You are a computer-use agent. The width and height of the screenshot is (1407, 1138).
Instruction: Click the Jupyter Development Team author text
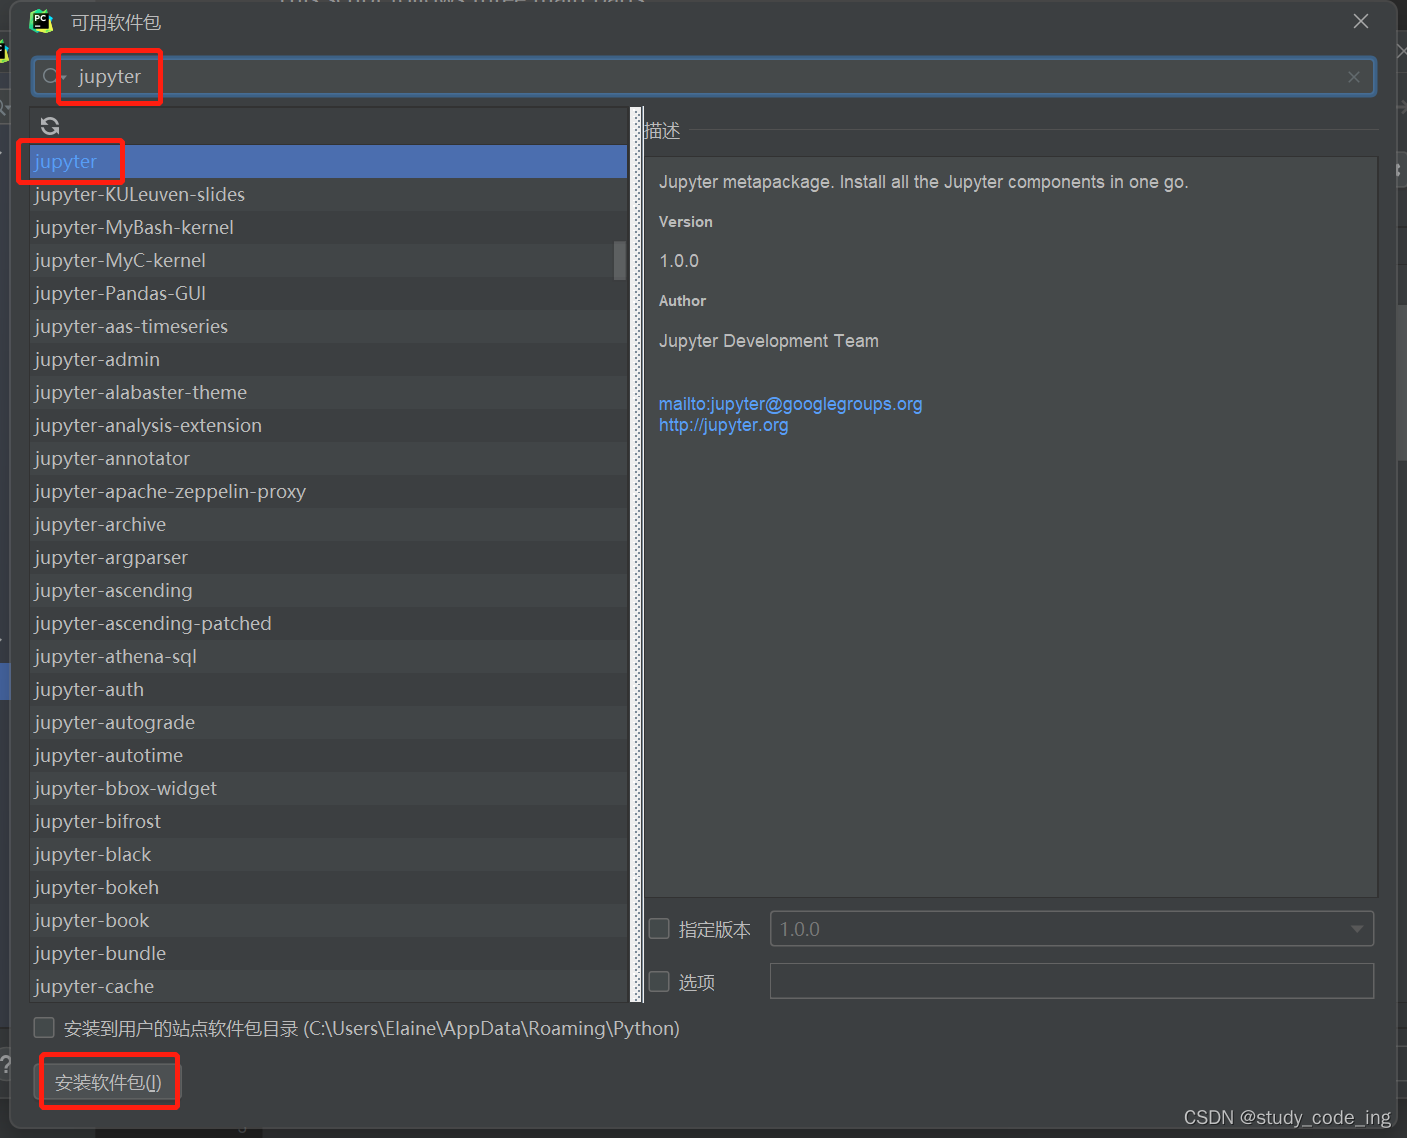point(768,341)
